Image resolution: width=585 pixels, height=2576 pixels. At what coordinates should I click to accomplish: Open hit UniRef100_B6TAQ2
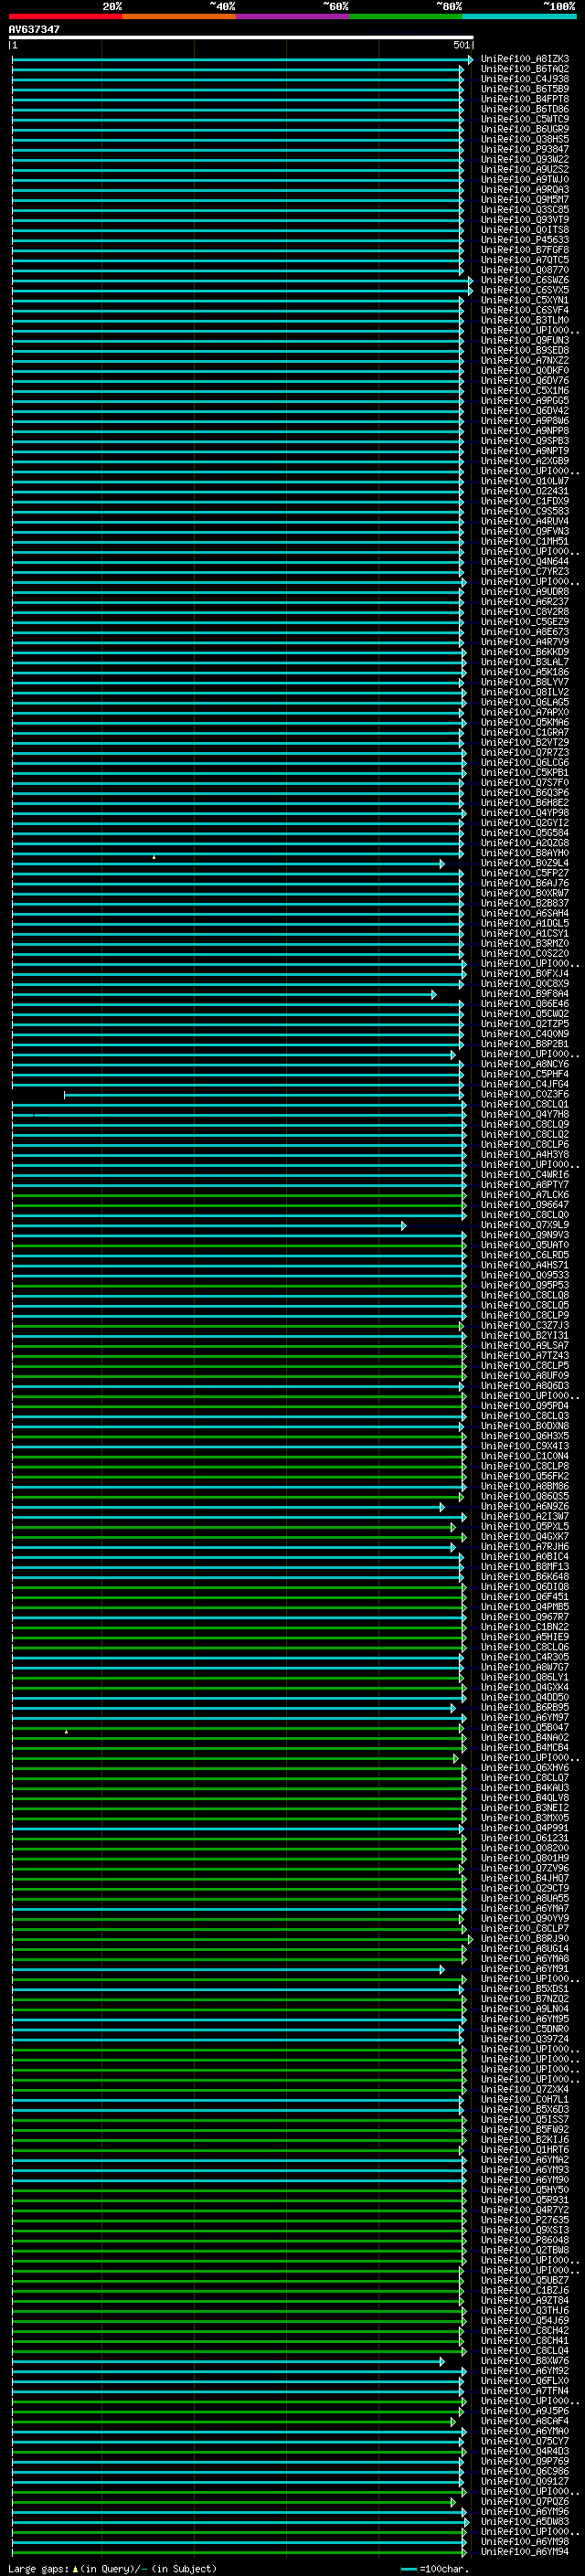click(524, 69)
